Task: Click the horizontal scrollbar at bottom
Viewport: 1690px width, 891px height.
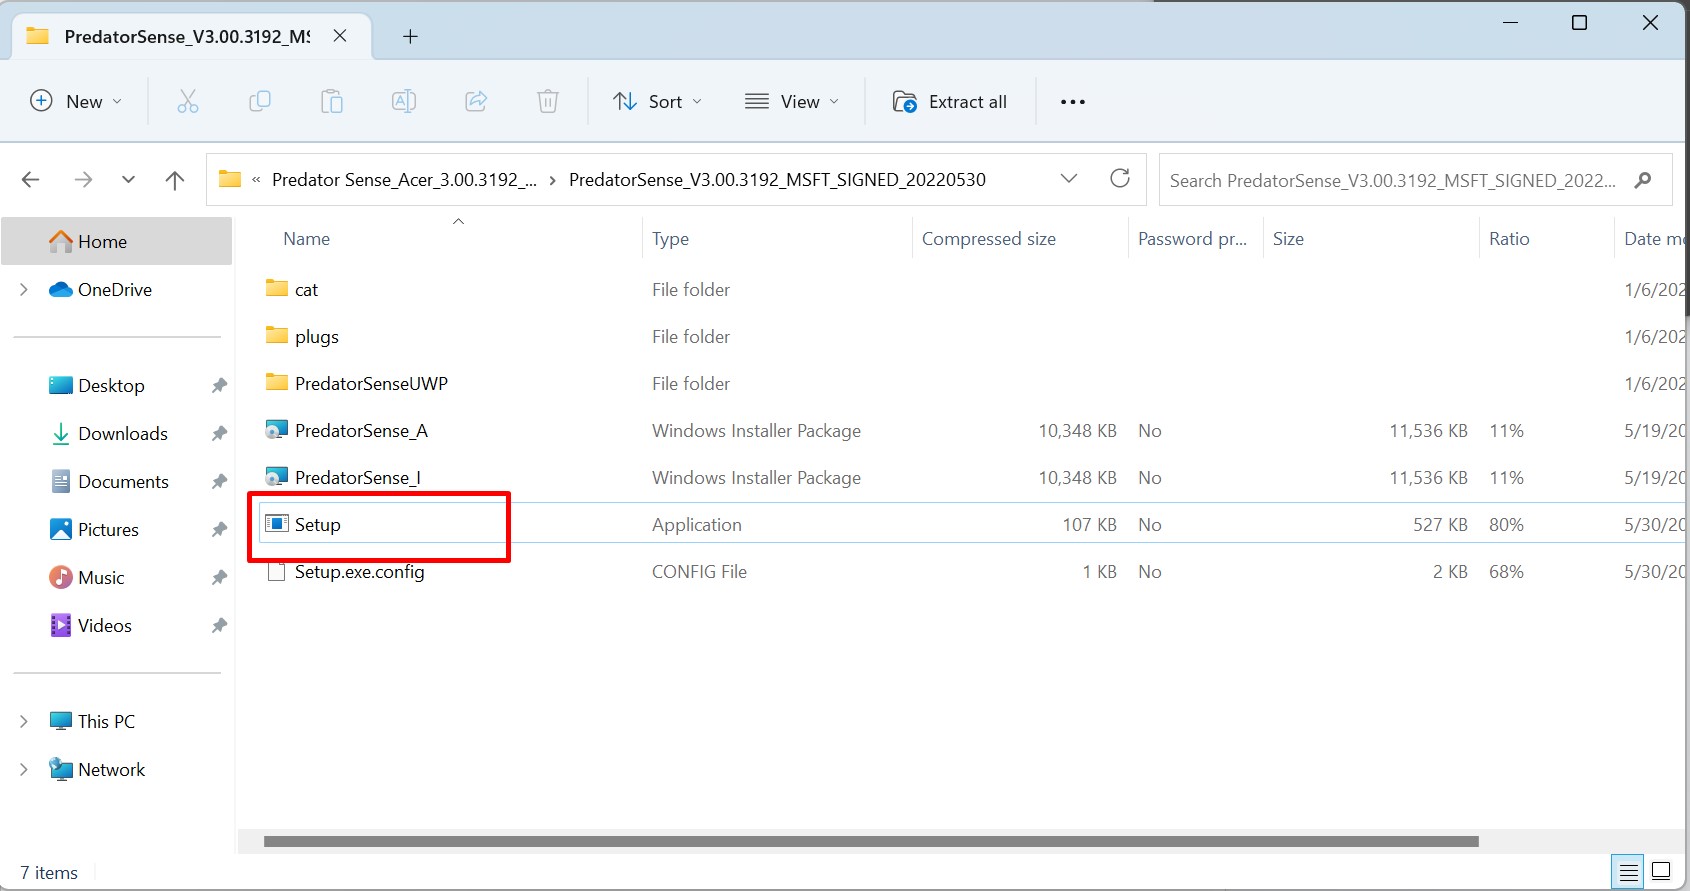Action: coord(870,841)
